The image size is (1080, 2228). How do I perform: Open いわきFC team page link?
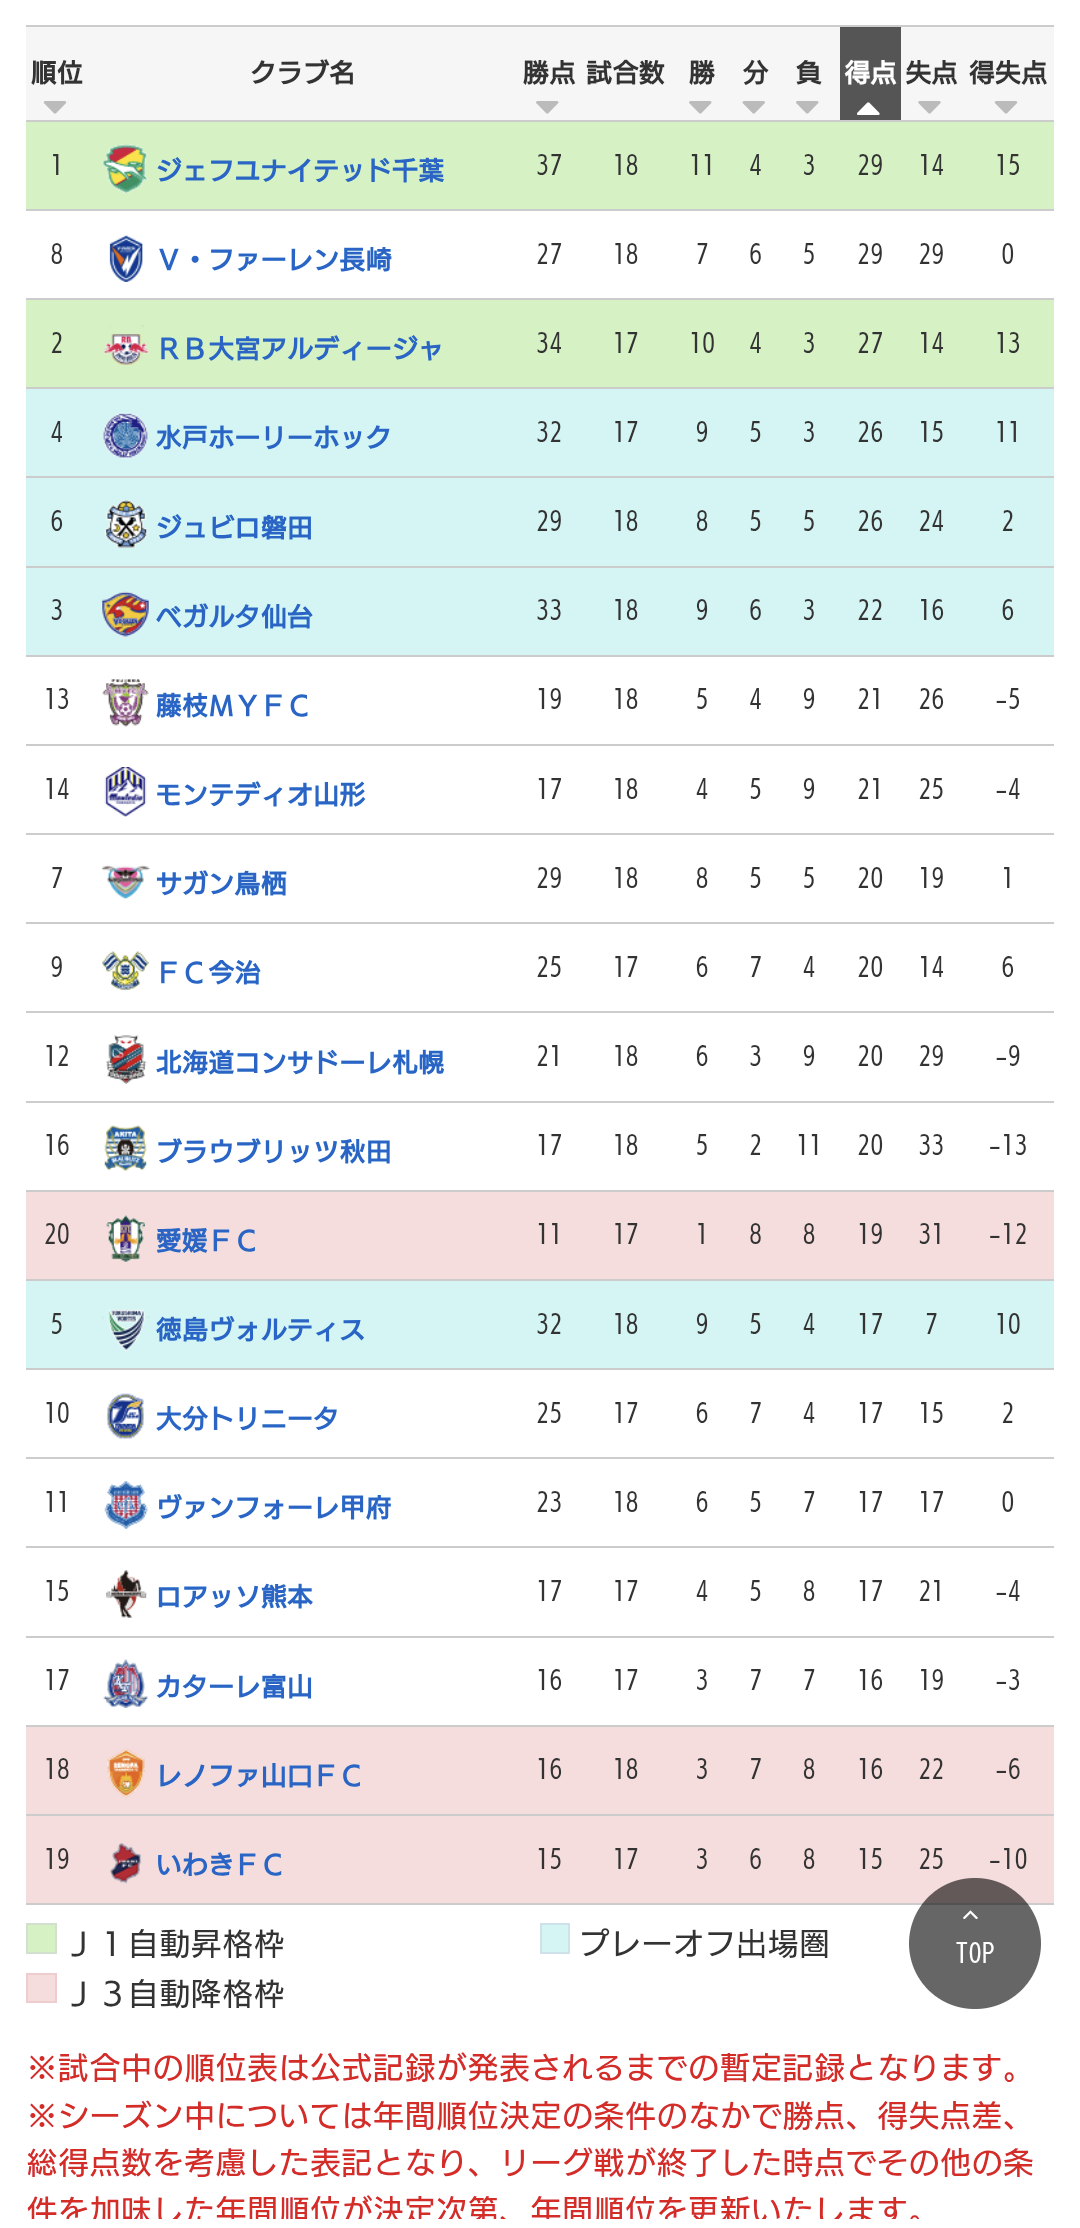click(x=219, y=1864)
